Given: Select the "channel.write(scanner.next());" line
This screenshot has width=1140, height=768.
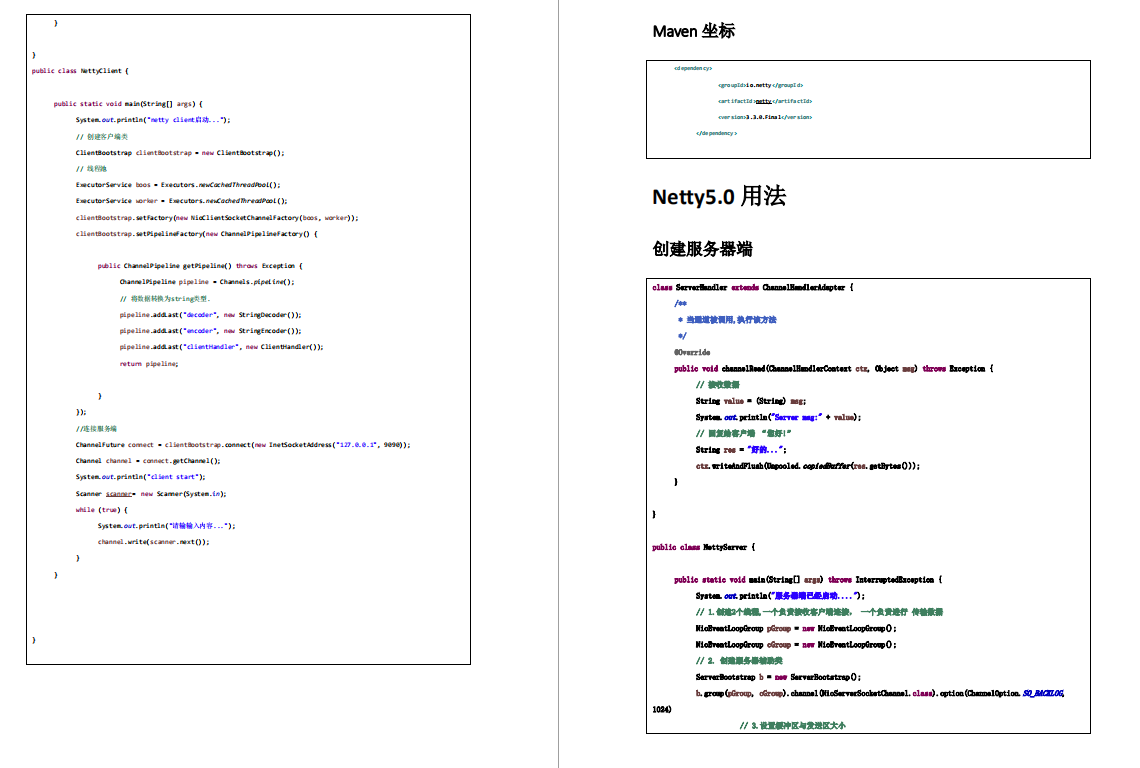Looking at the screenshot, I should [x=153, y=542].
